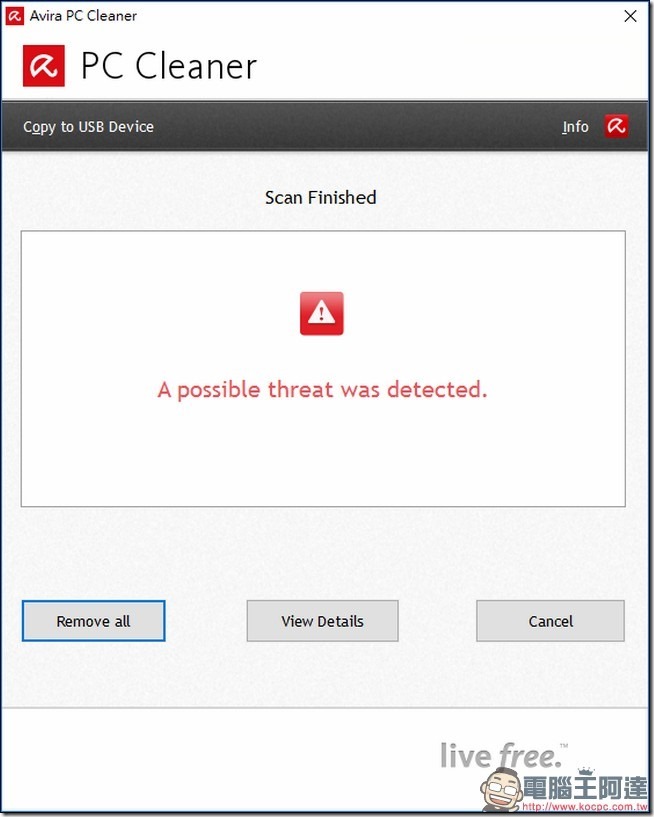This screenshot has width=654, height=817.
Task: Open the Copy to USB Device menu
Action: (88, 127)
